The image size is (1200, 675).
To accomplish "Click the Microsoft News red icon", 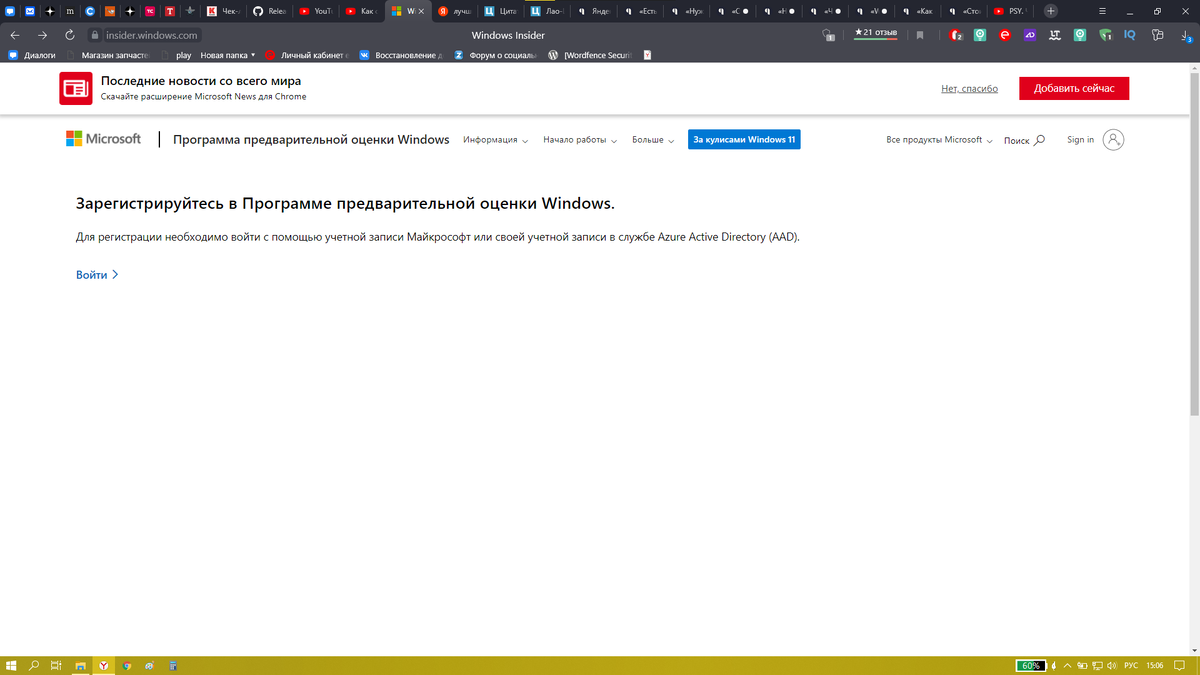I will [76, 88].
